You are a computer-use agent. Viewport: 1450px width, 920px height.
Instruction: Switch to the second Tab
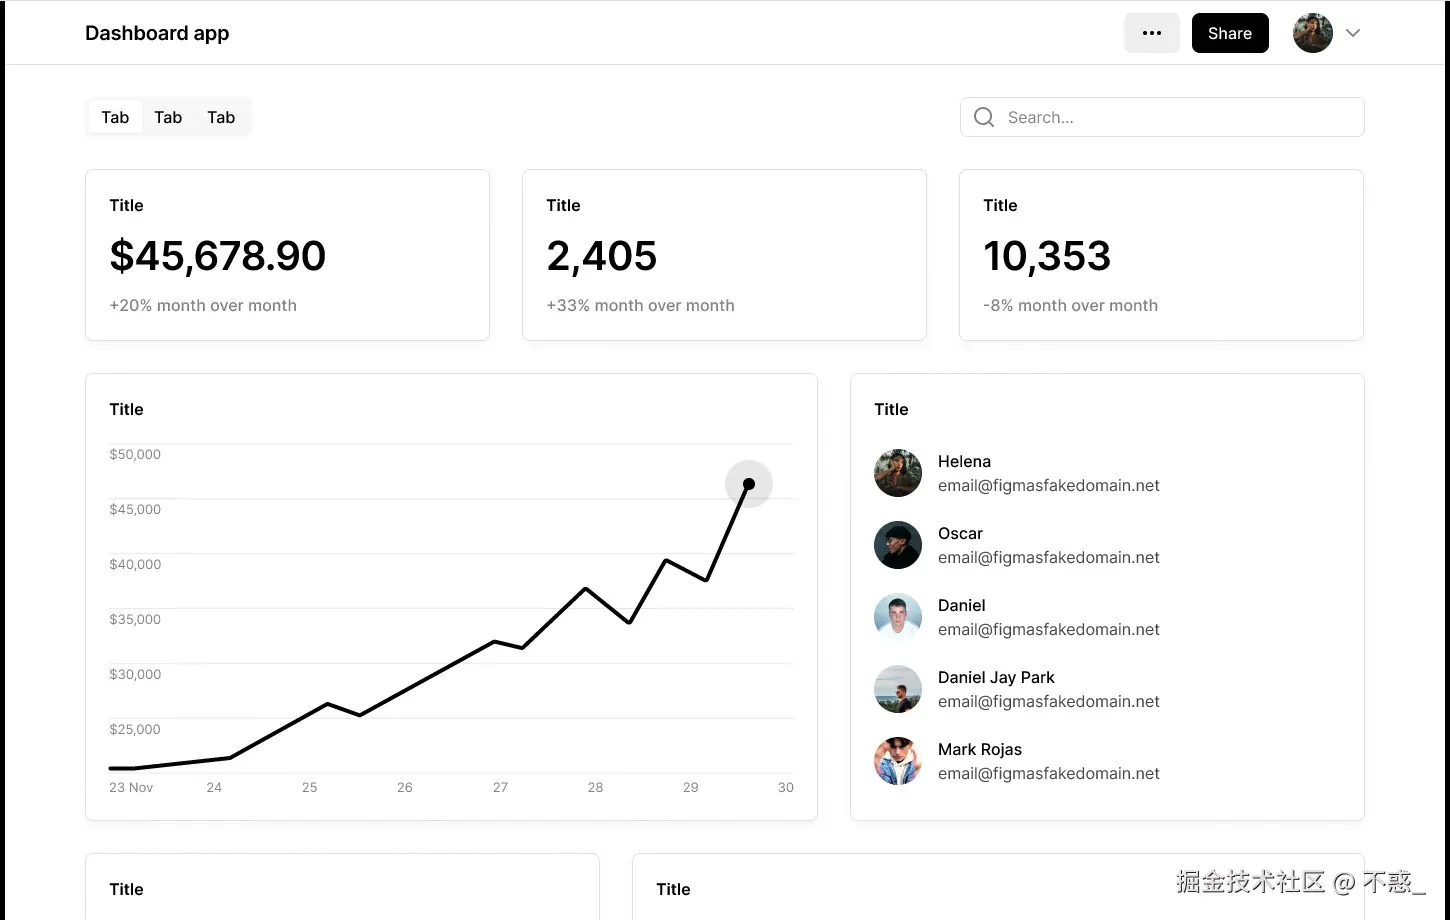pos(168,117)
